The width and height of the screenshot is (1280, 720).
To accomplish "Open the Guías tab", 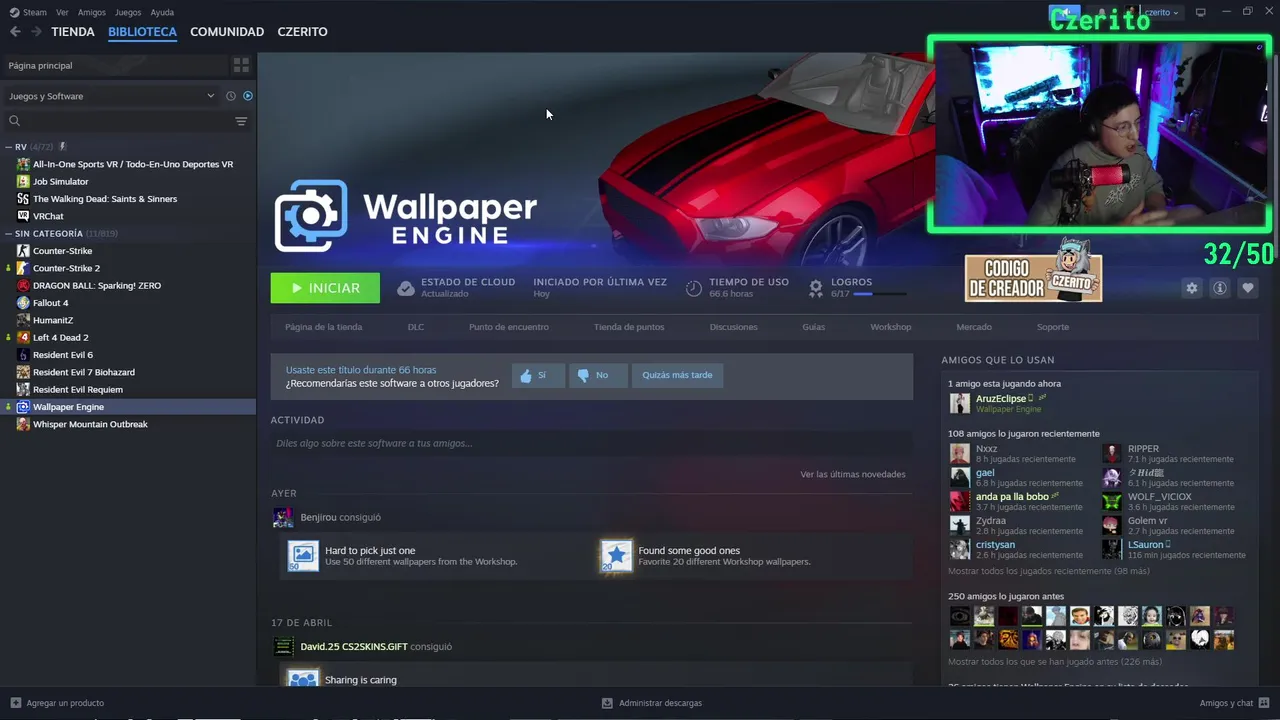I will coord(814,327).
